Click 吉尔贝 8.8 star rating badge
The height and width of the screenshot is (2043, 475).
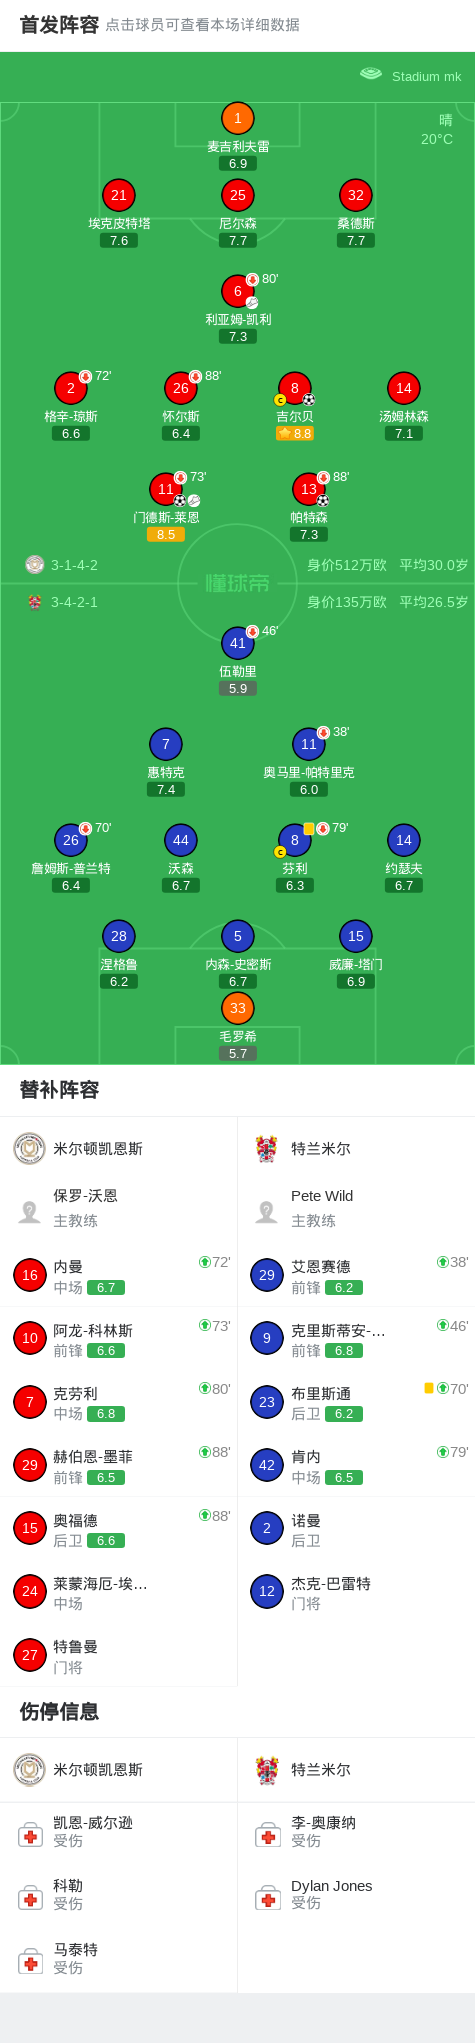295,433
